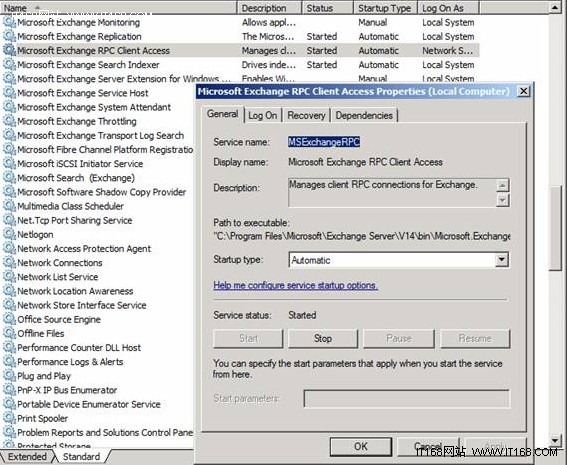Click gear icon of Microsoft Exchange Service Host
The image size is (567, 465).
pos(9,93)
